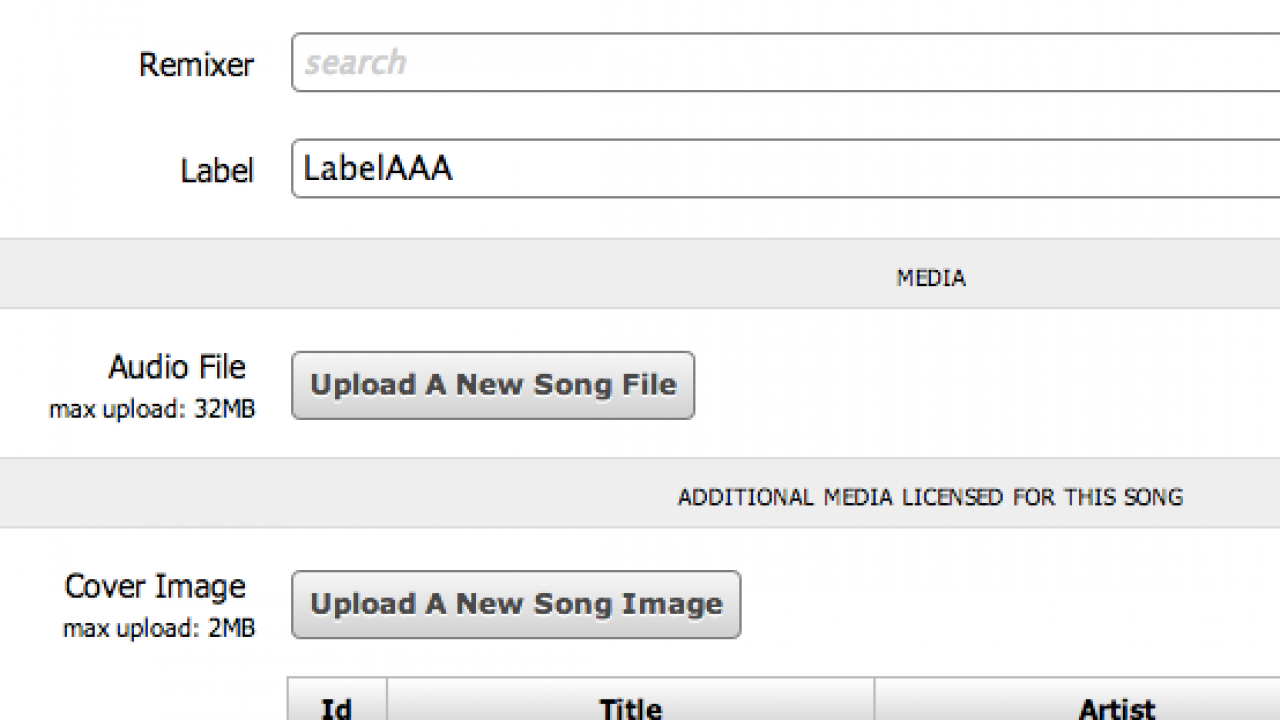Click the word Image in the Upload Song Image button
The height and width of the screenshot is (720, 1280).
pos(672,604)
